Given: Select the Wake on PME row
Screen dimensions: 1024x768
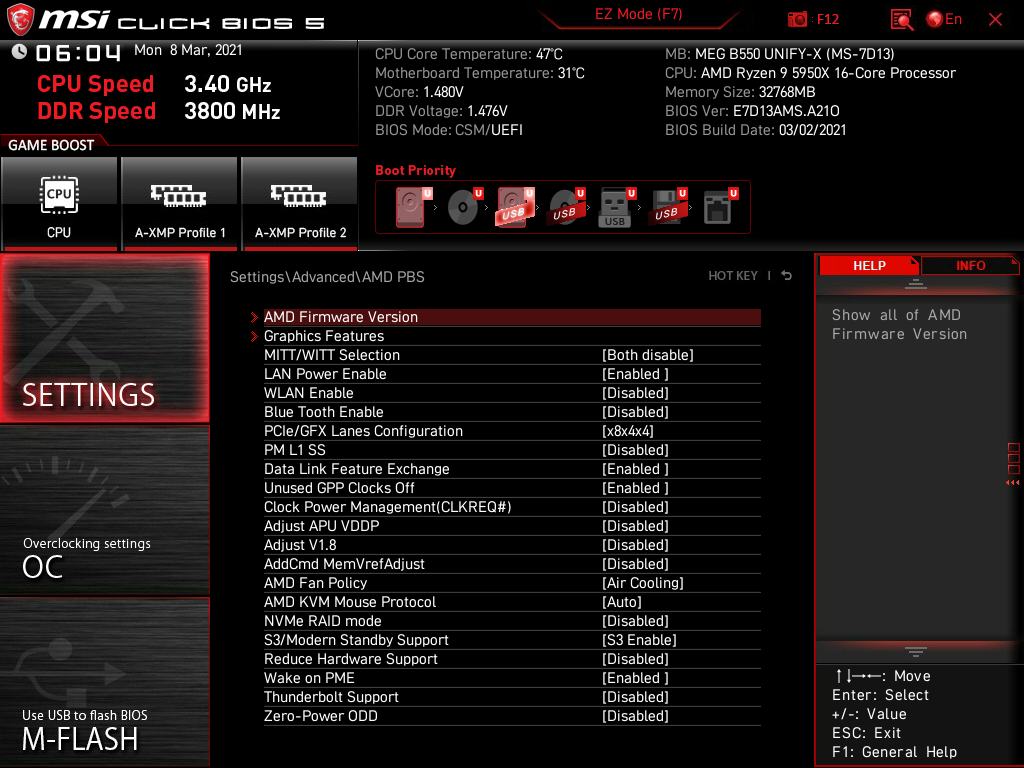Looking at the screenshot, I should pos(512,677).
